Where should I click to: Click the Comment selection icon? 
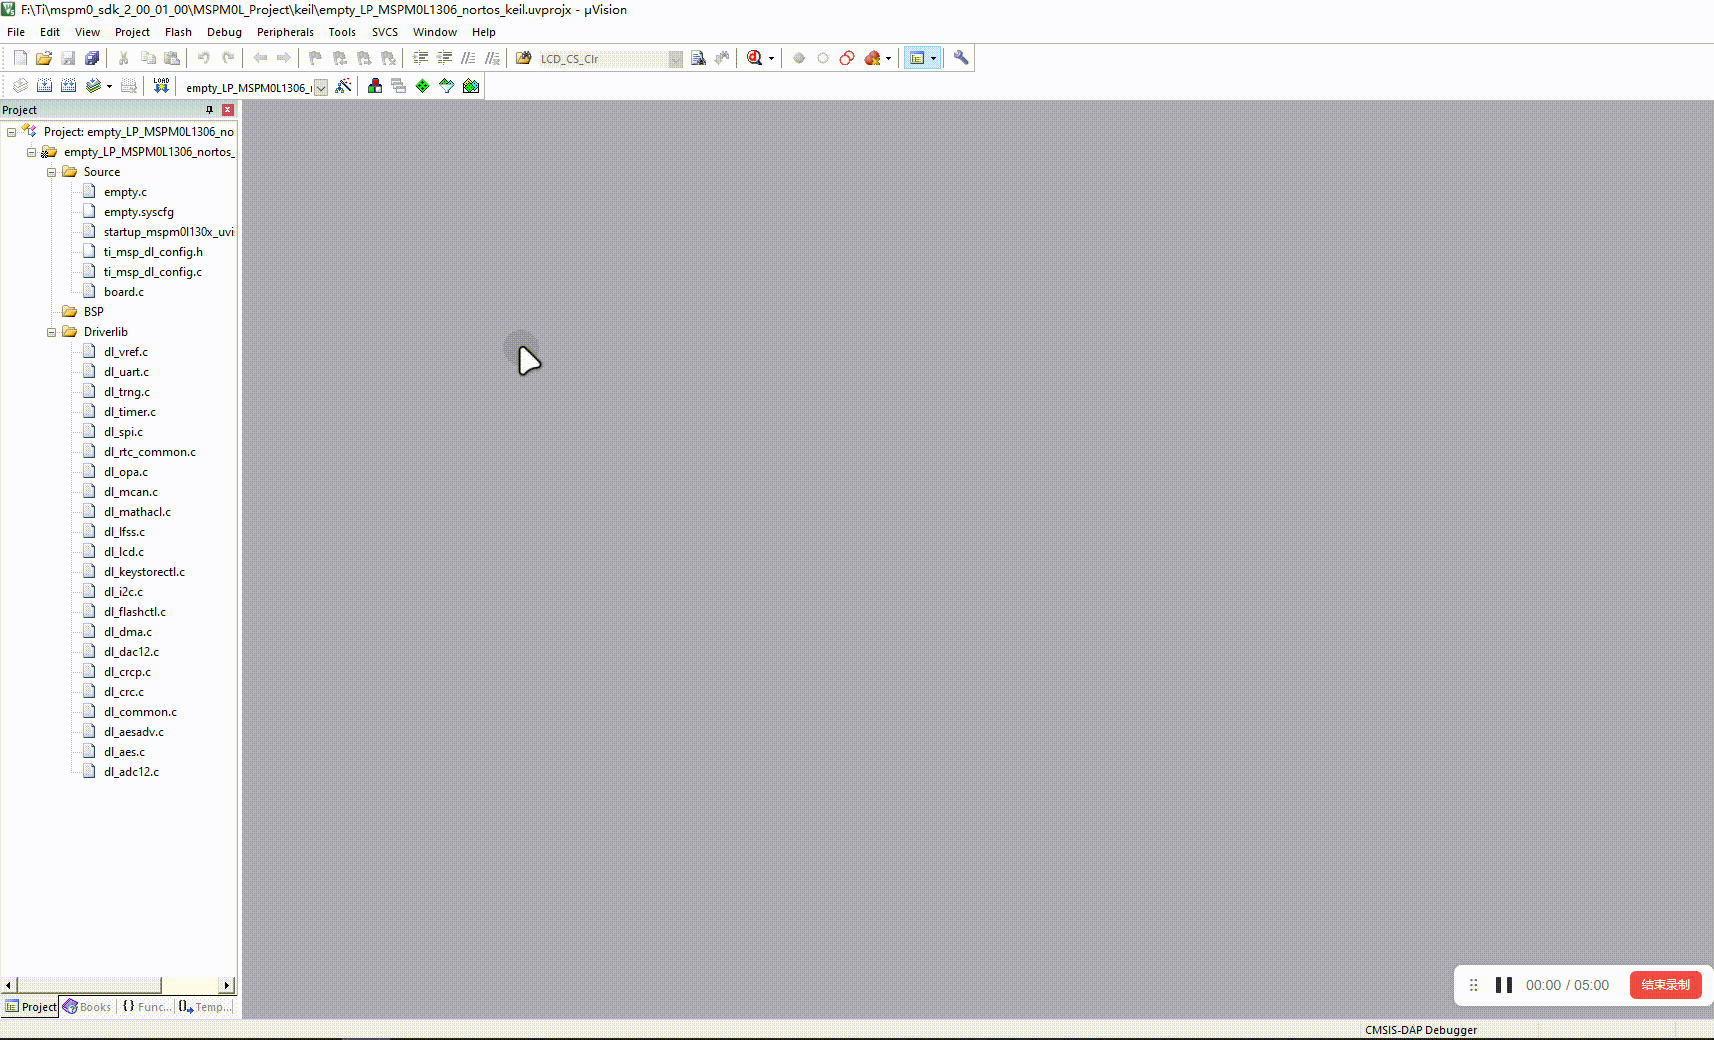click(468, 58)
